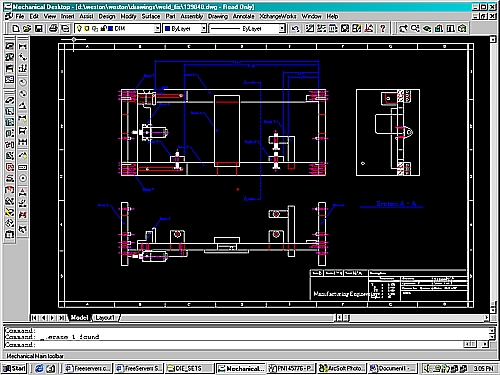Image resolution: width=500 pixels, height=375 pixels.
Task: Click the Start button
Action: [14, 368]
